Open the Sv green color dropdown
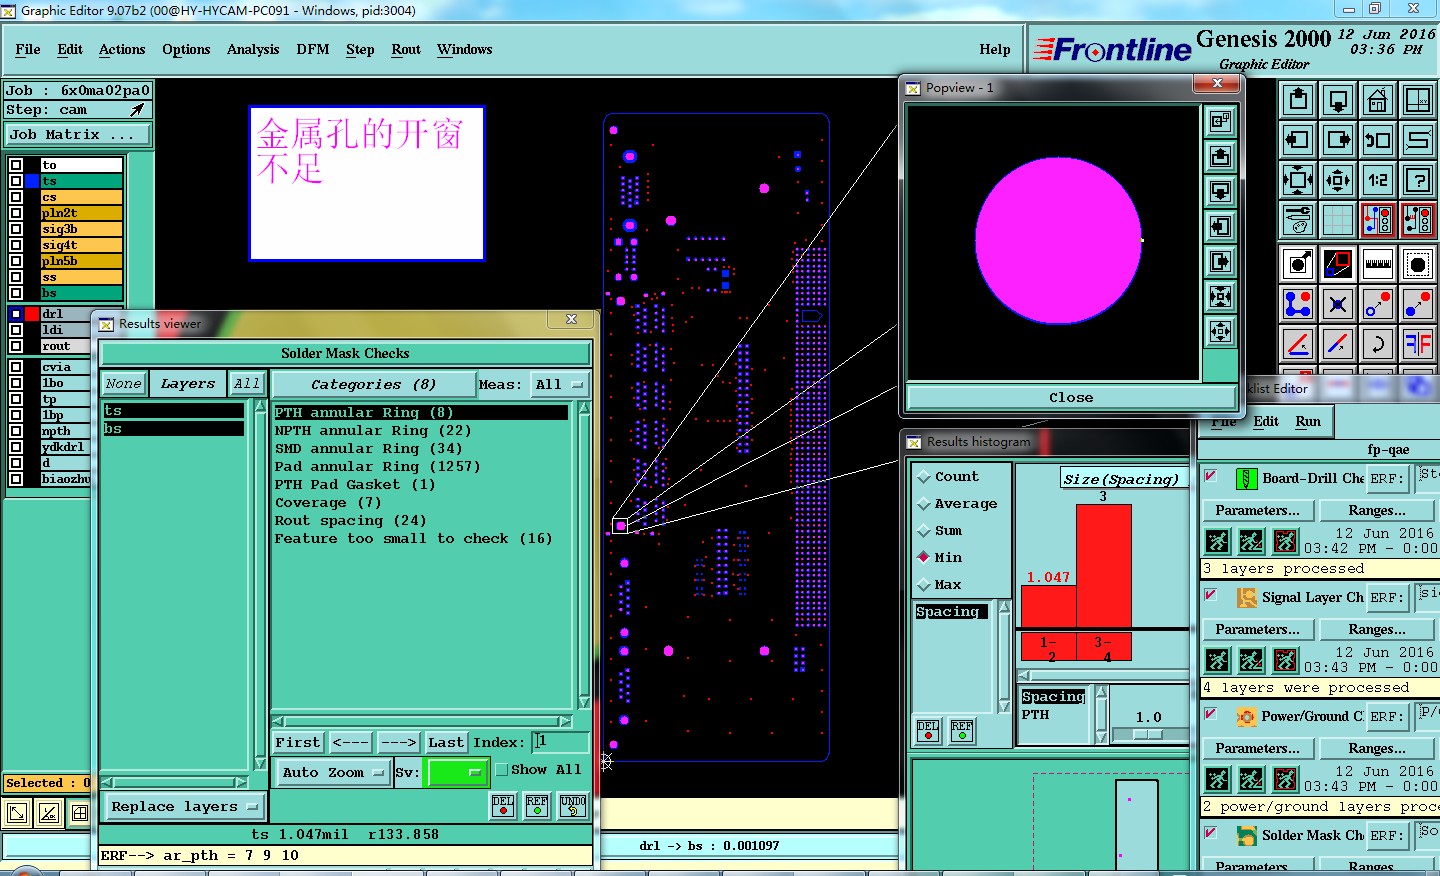 tap(456, 772)
